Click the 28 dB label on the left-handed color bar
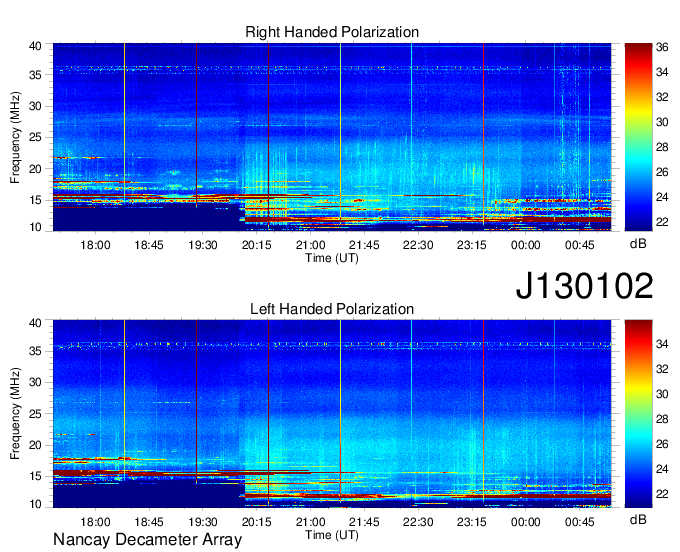 (662, 419)
